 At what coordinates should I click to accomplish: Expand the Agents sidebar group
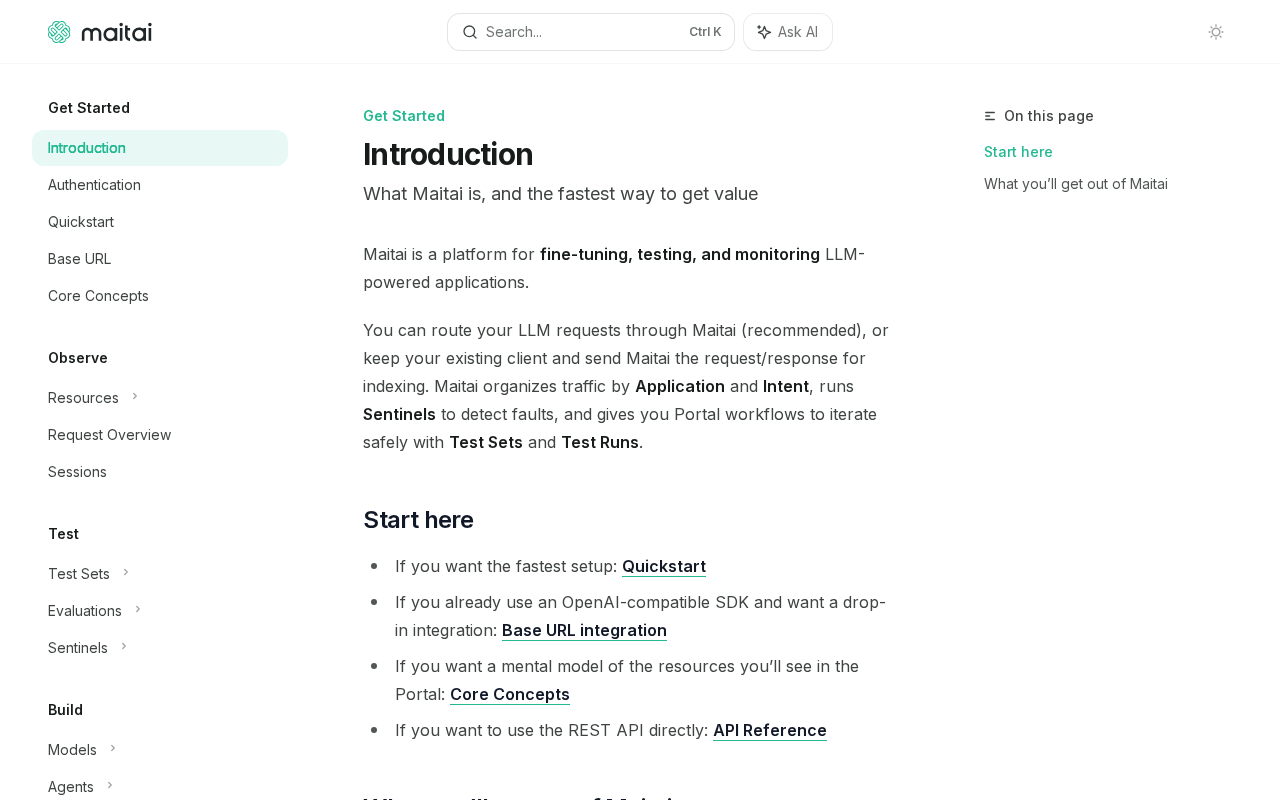tap(110, 786)
